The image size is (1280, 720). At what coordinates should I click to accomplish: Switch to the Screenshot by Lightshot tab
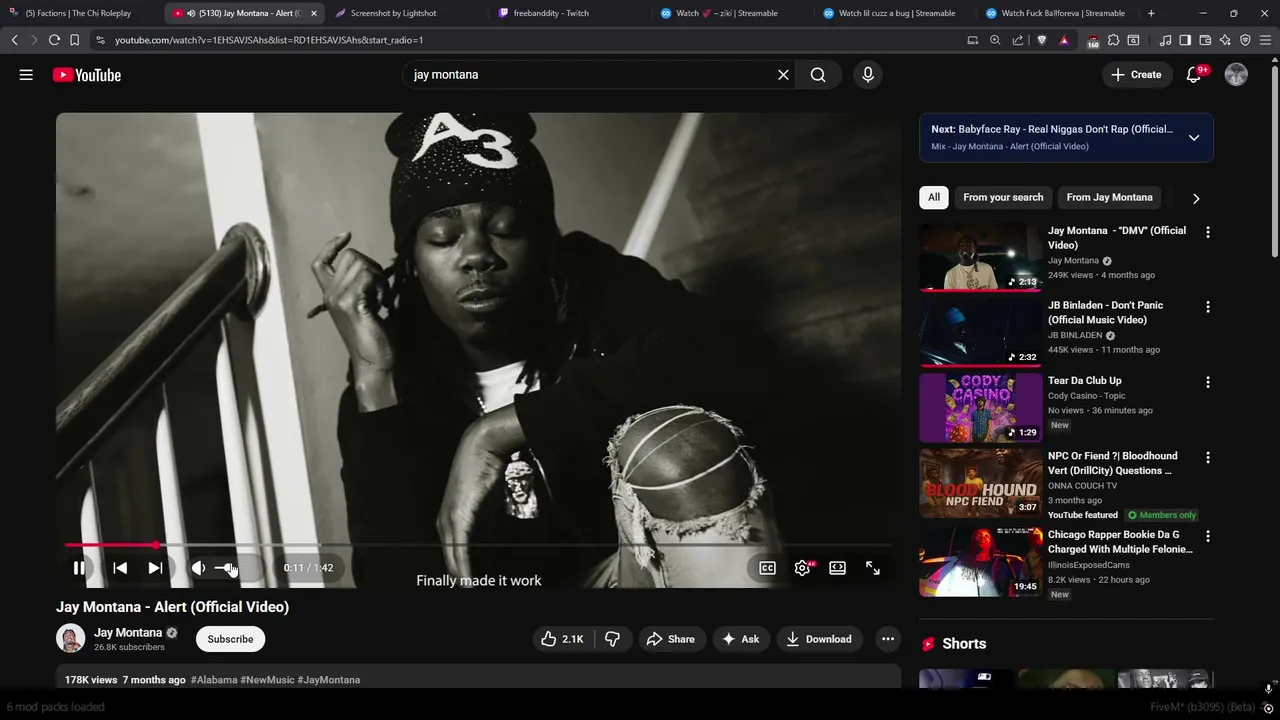[393, 13]
